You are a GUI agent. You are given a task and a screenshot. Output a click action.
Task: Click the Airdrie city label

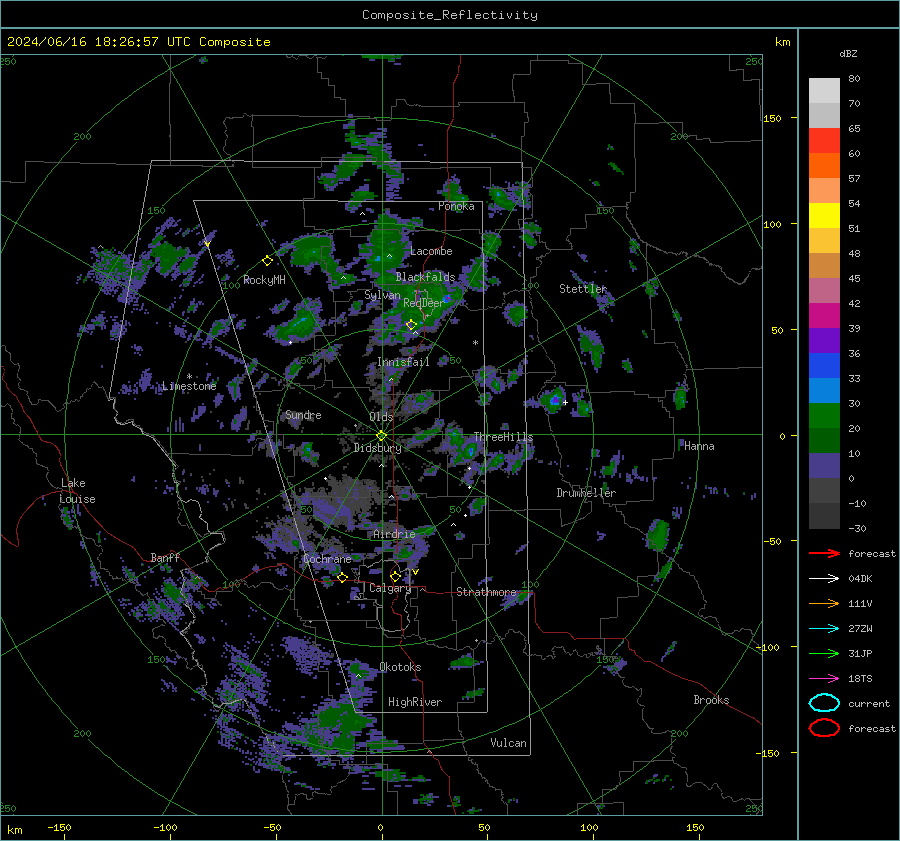click(x=394, y=534)
